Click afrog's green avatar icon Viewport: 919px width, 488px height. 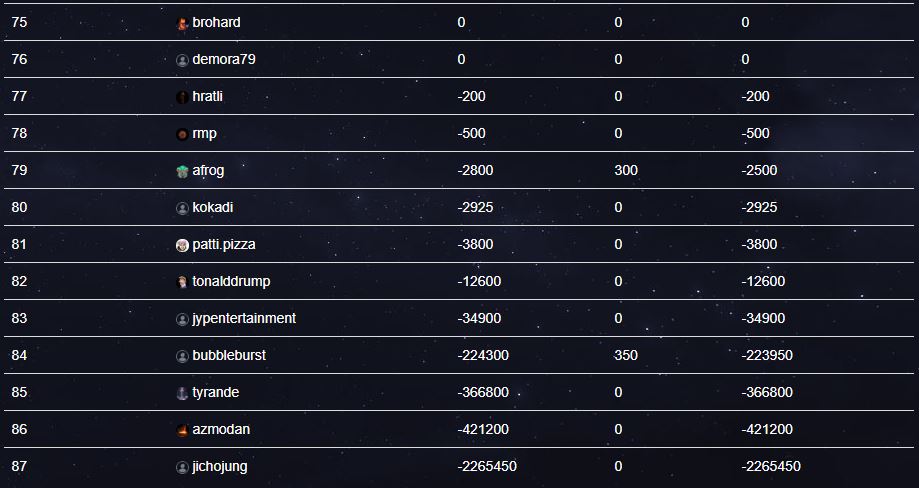point(182,171)
